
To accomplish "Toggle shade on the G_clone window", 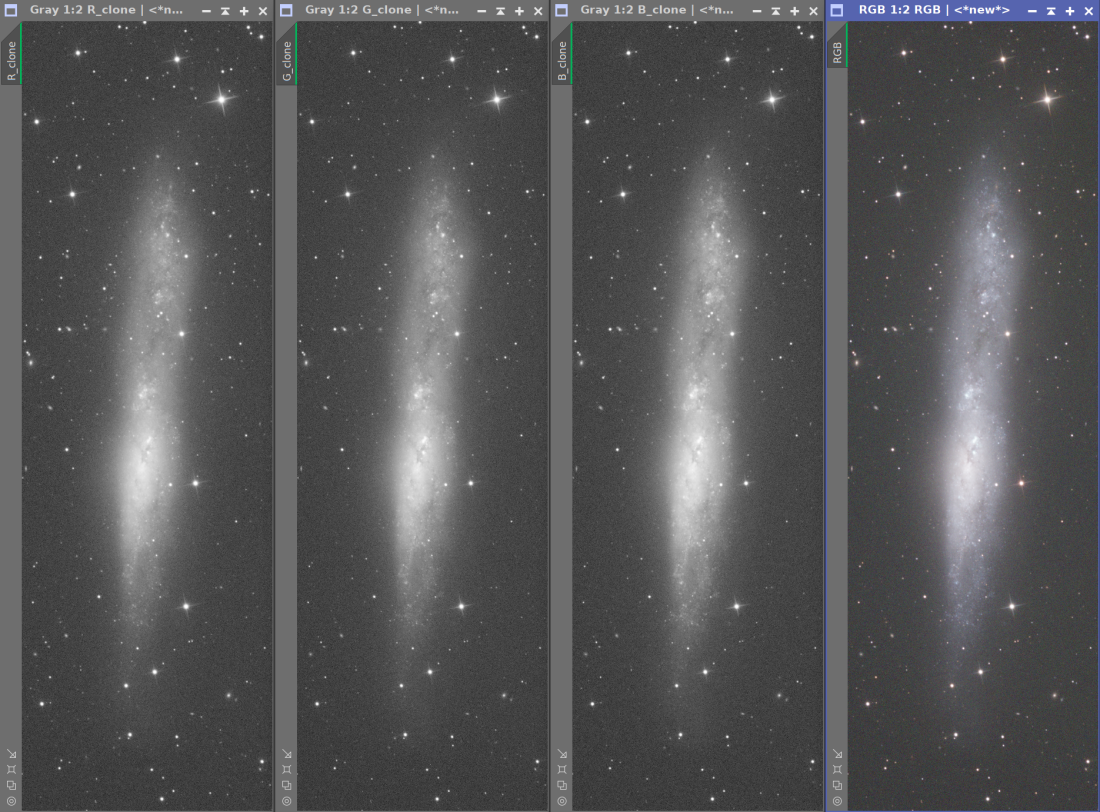I will [500, 11].
